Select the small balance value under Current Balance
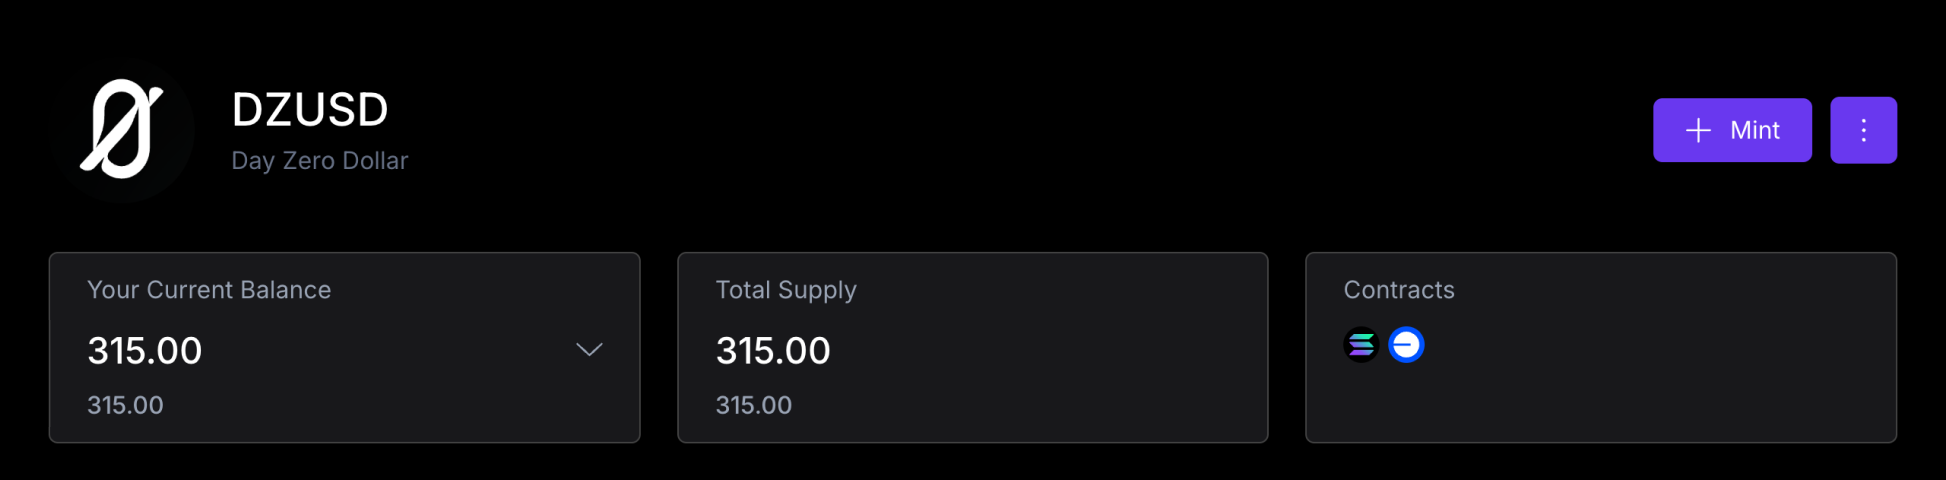1946x480 pixels. 125,405
